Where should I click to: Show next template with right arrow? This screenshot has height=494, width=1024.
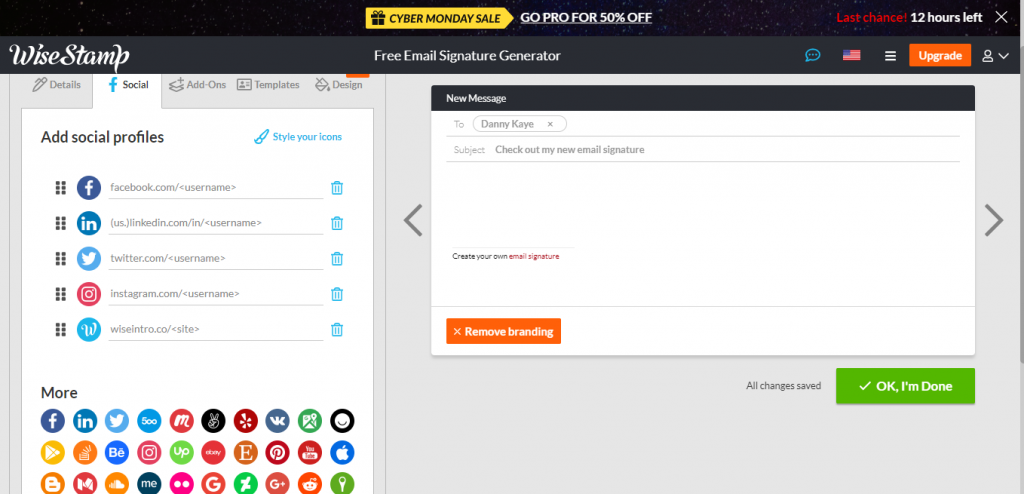coord(993,220)
